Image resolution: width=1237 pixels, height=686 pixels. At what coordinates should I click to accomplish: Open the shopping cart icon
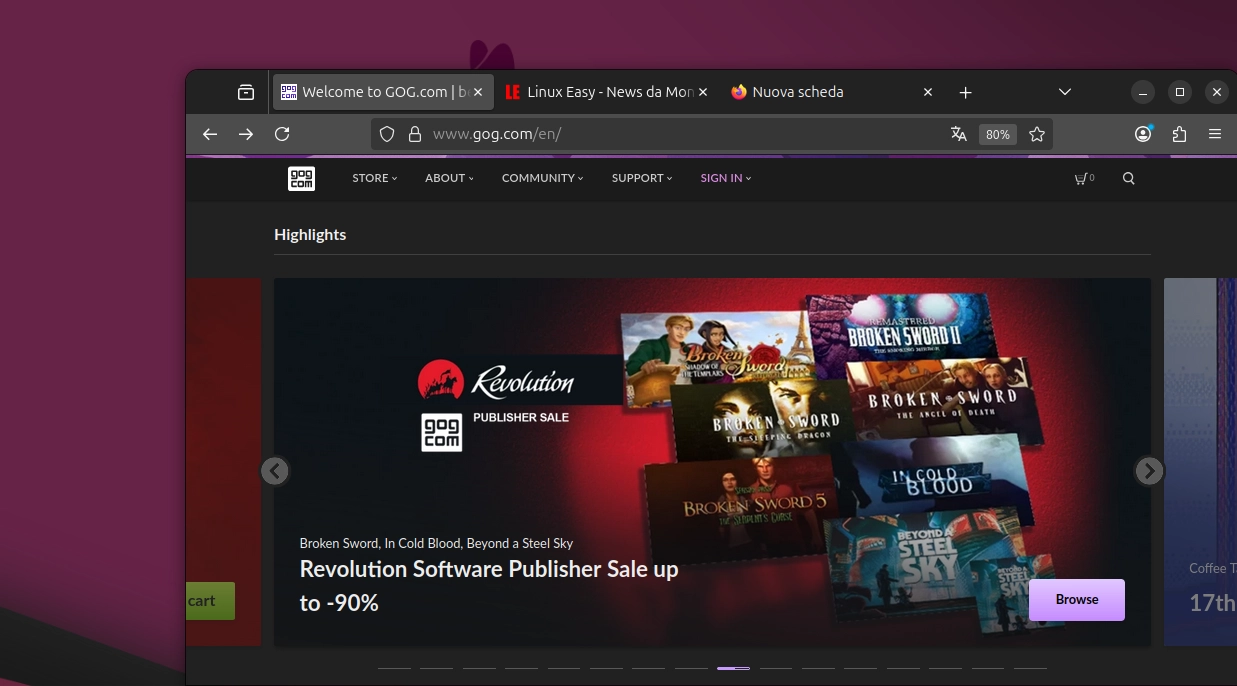point(1082,178)
